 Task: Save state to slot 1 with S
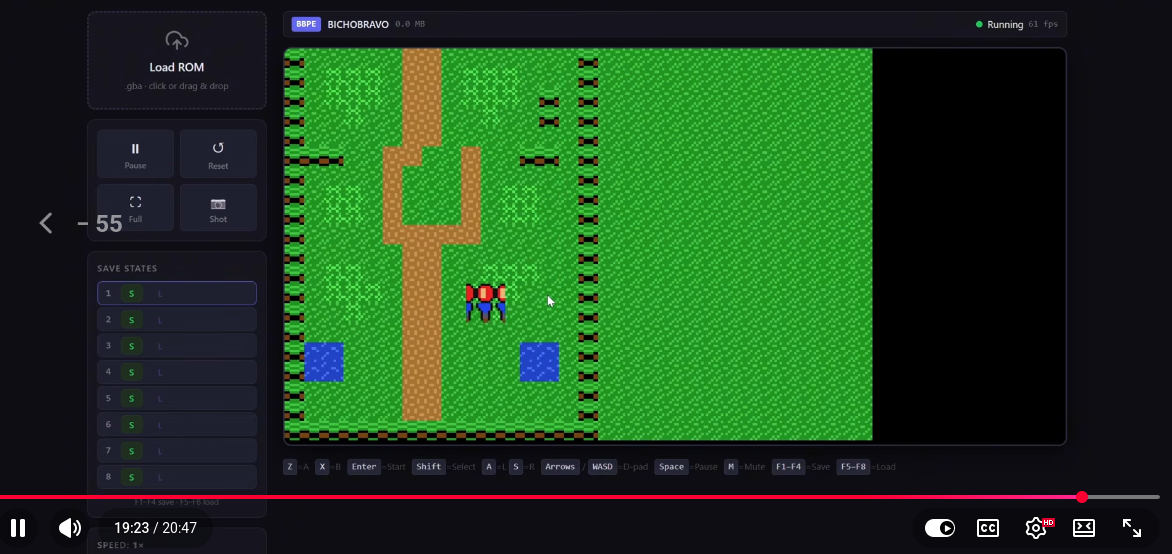[x=132, y=294]
